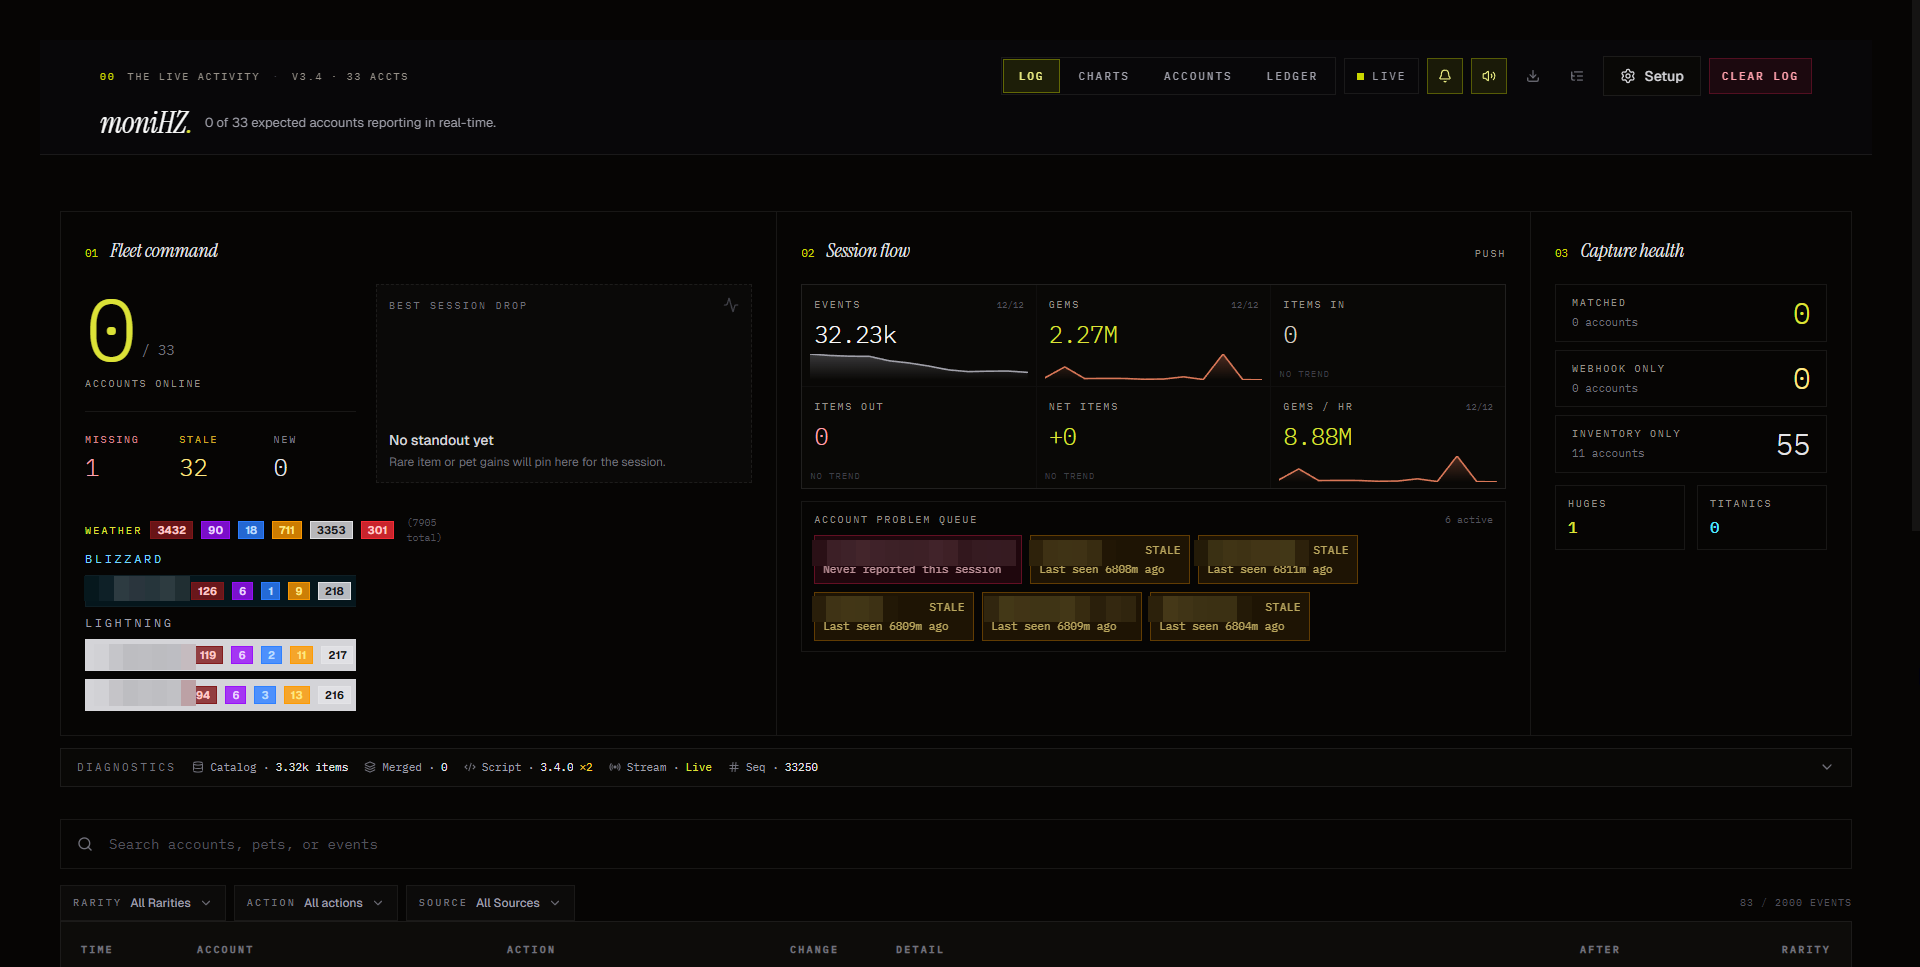Viewport: 1920px width, 967px height.
Task: Select the blue 18 weather badge
Action: tap(251, 530)
